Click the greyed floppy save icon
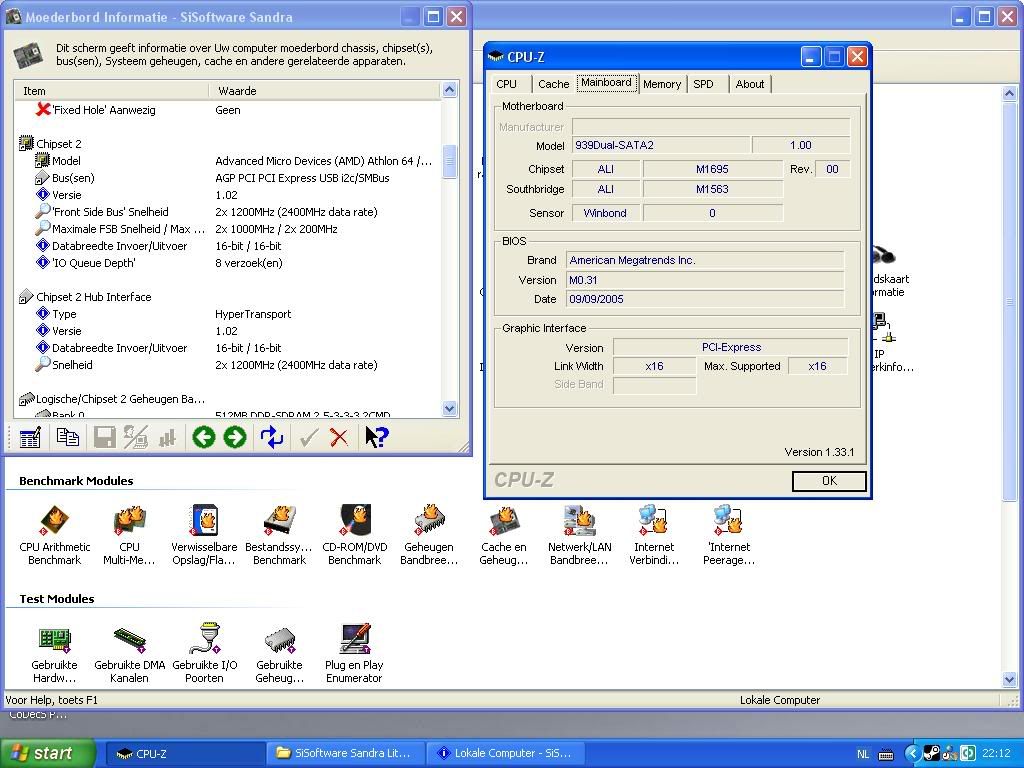 coord(104,437)
